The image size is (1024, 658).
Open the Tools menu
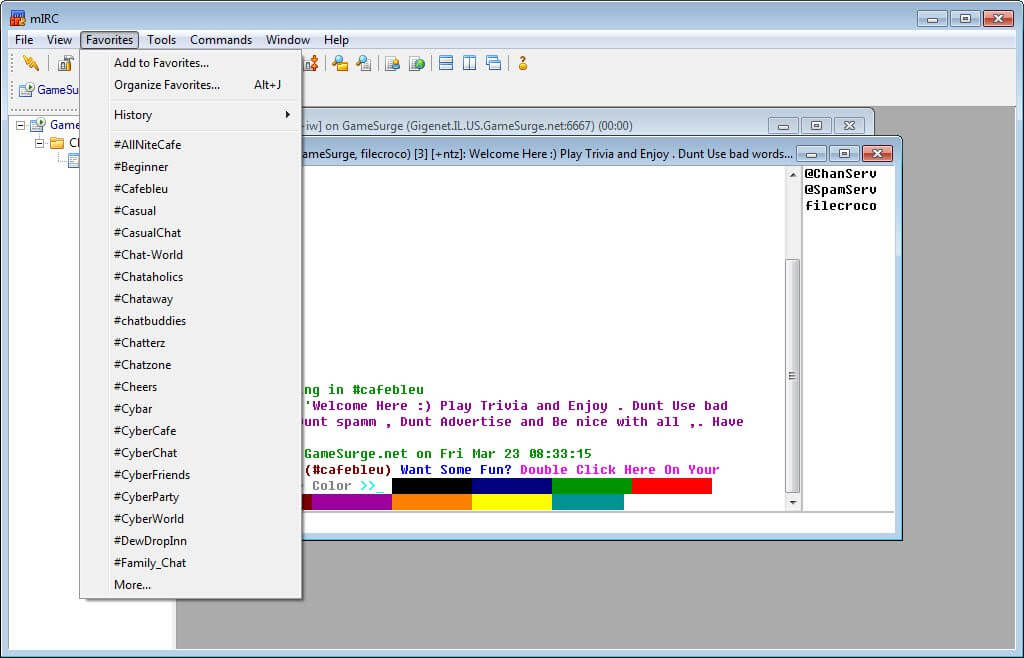pos(161,40)
